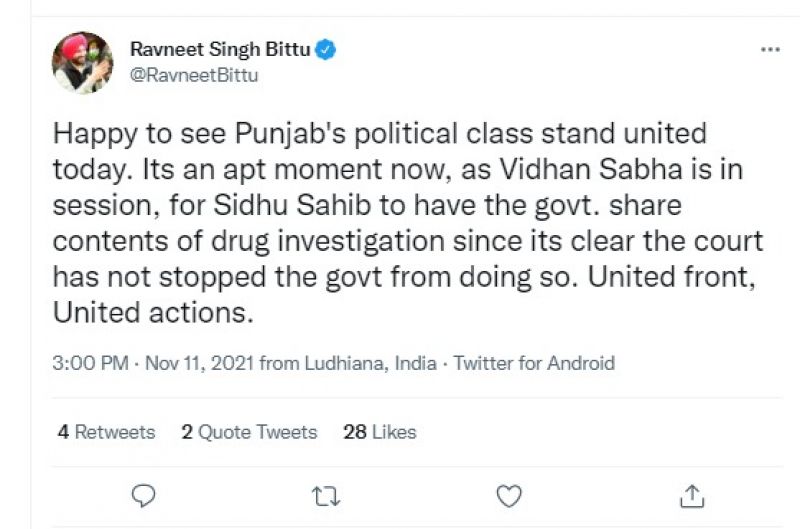Open the reply icon under the tweet
This screenshot has width=800, height=529.
pos(144,495)
